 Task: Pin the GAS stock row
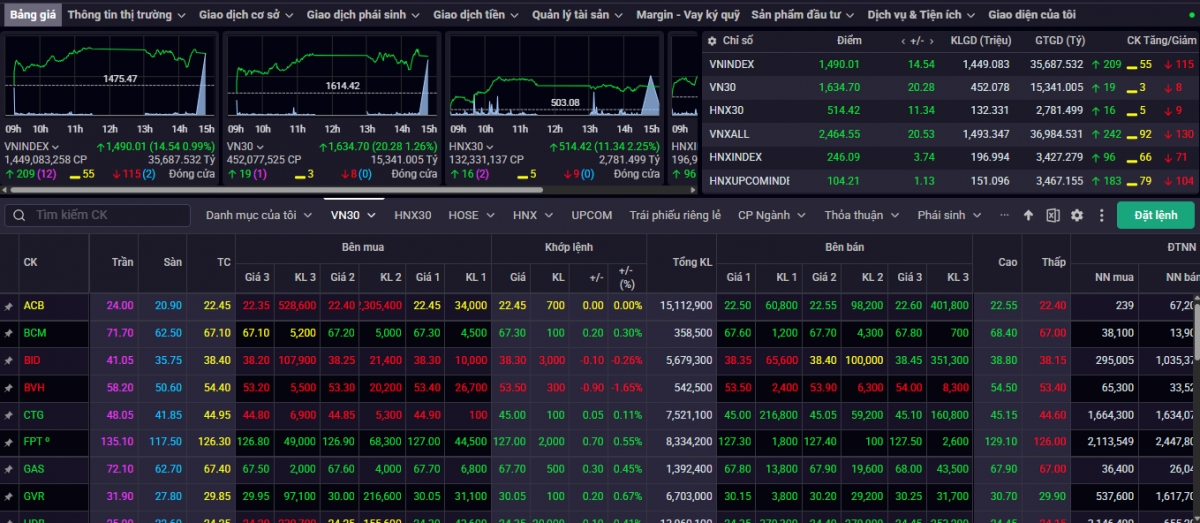click(x=9, y=468)
